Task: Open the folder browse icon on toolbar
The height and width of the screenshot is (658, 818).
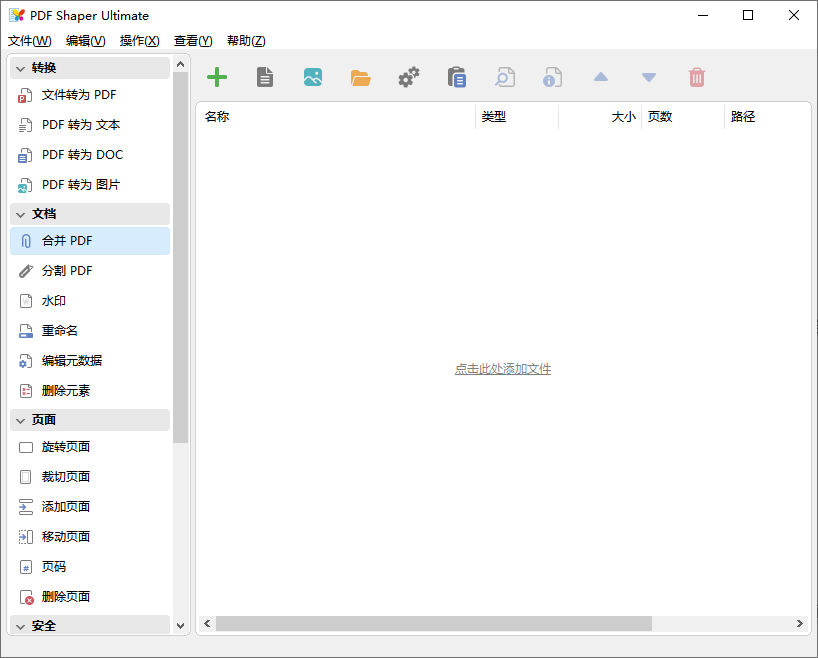Action: point(360,77)
